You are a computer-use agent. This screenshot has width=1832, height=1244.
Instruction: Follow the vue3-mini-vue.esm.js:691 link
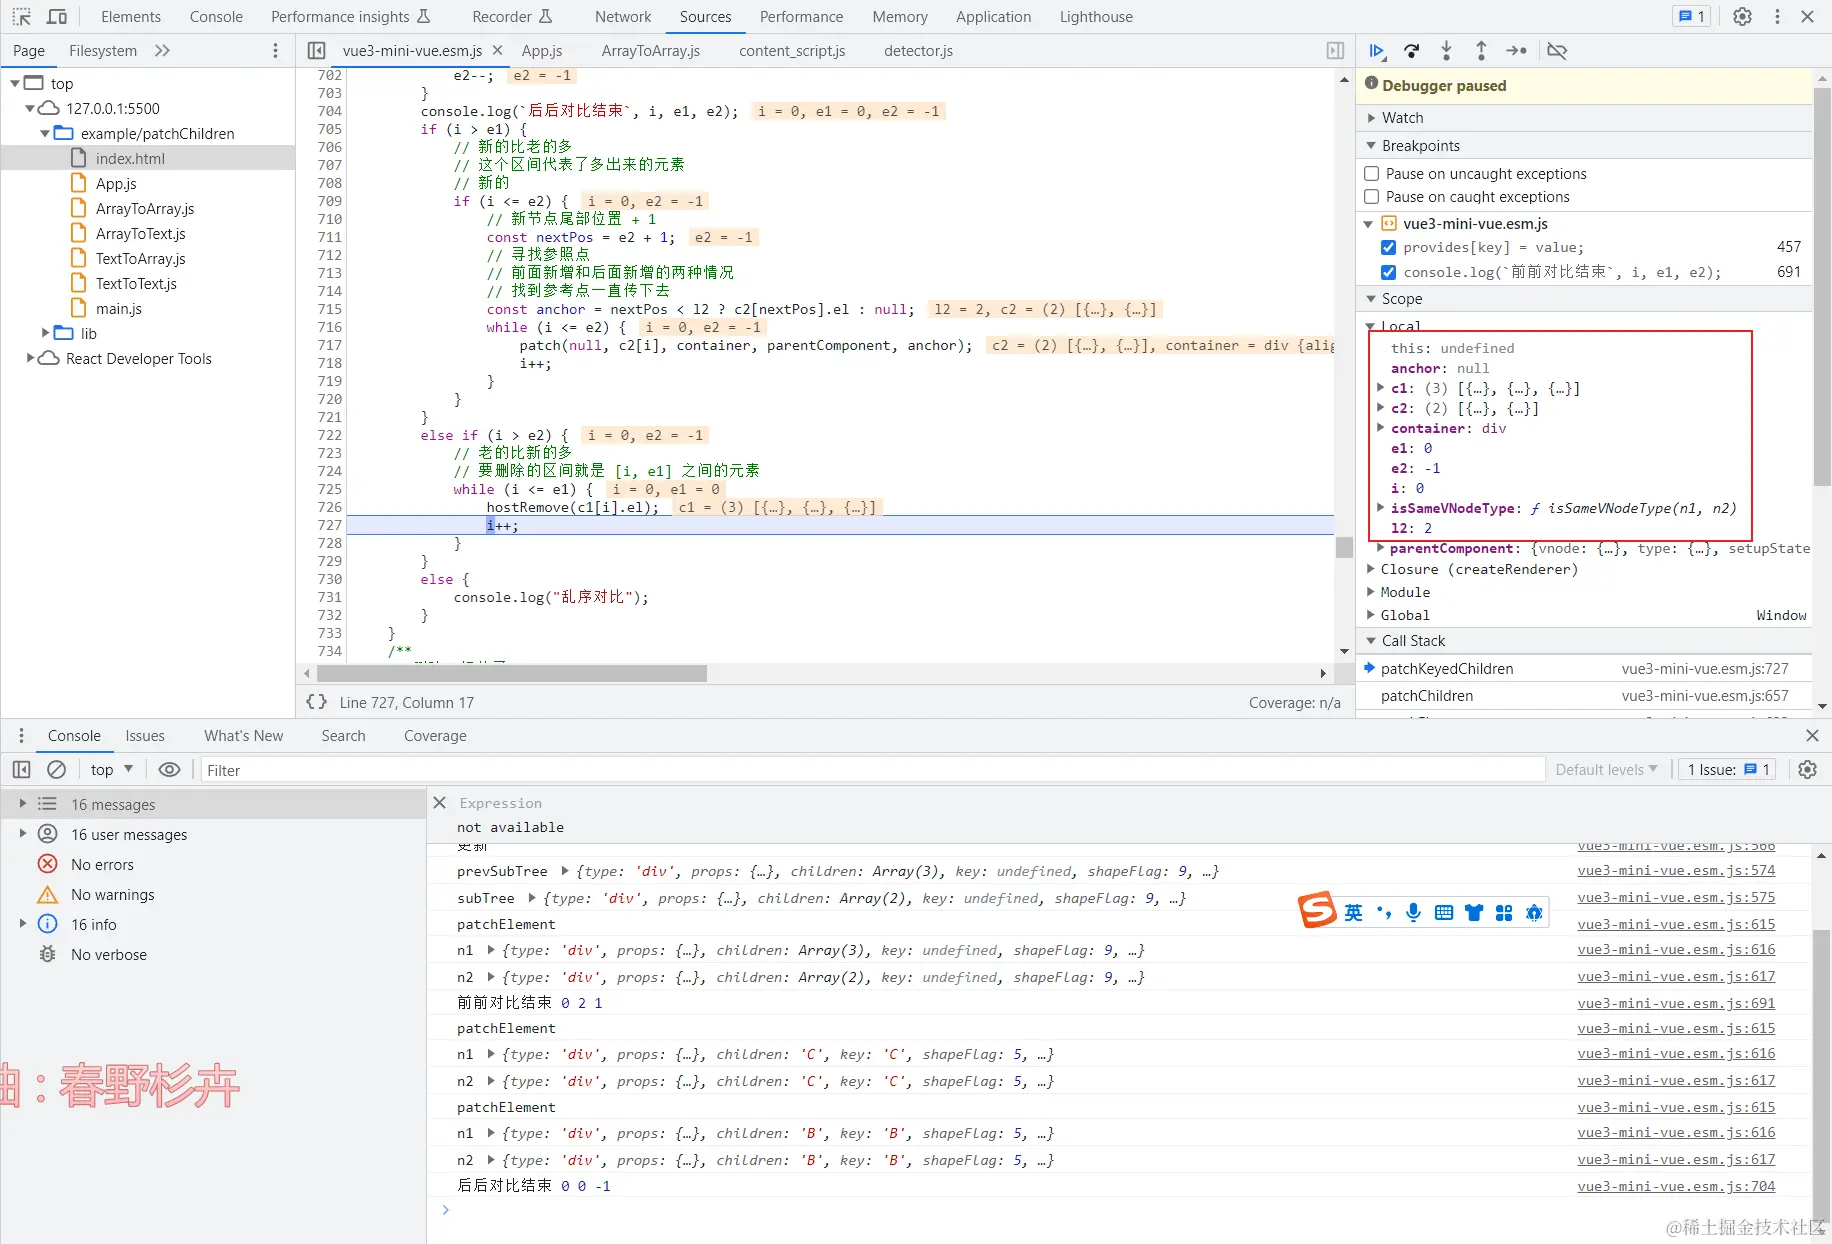[1676, 1002]
